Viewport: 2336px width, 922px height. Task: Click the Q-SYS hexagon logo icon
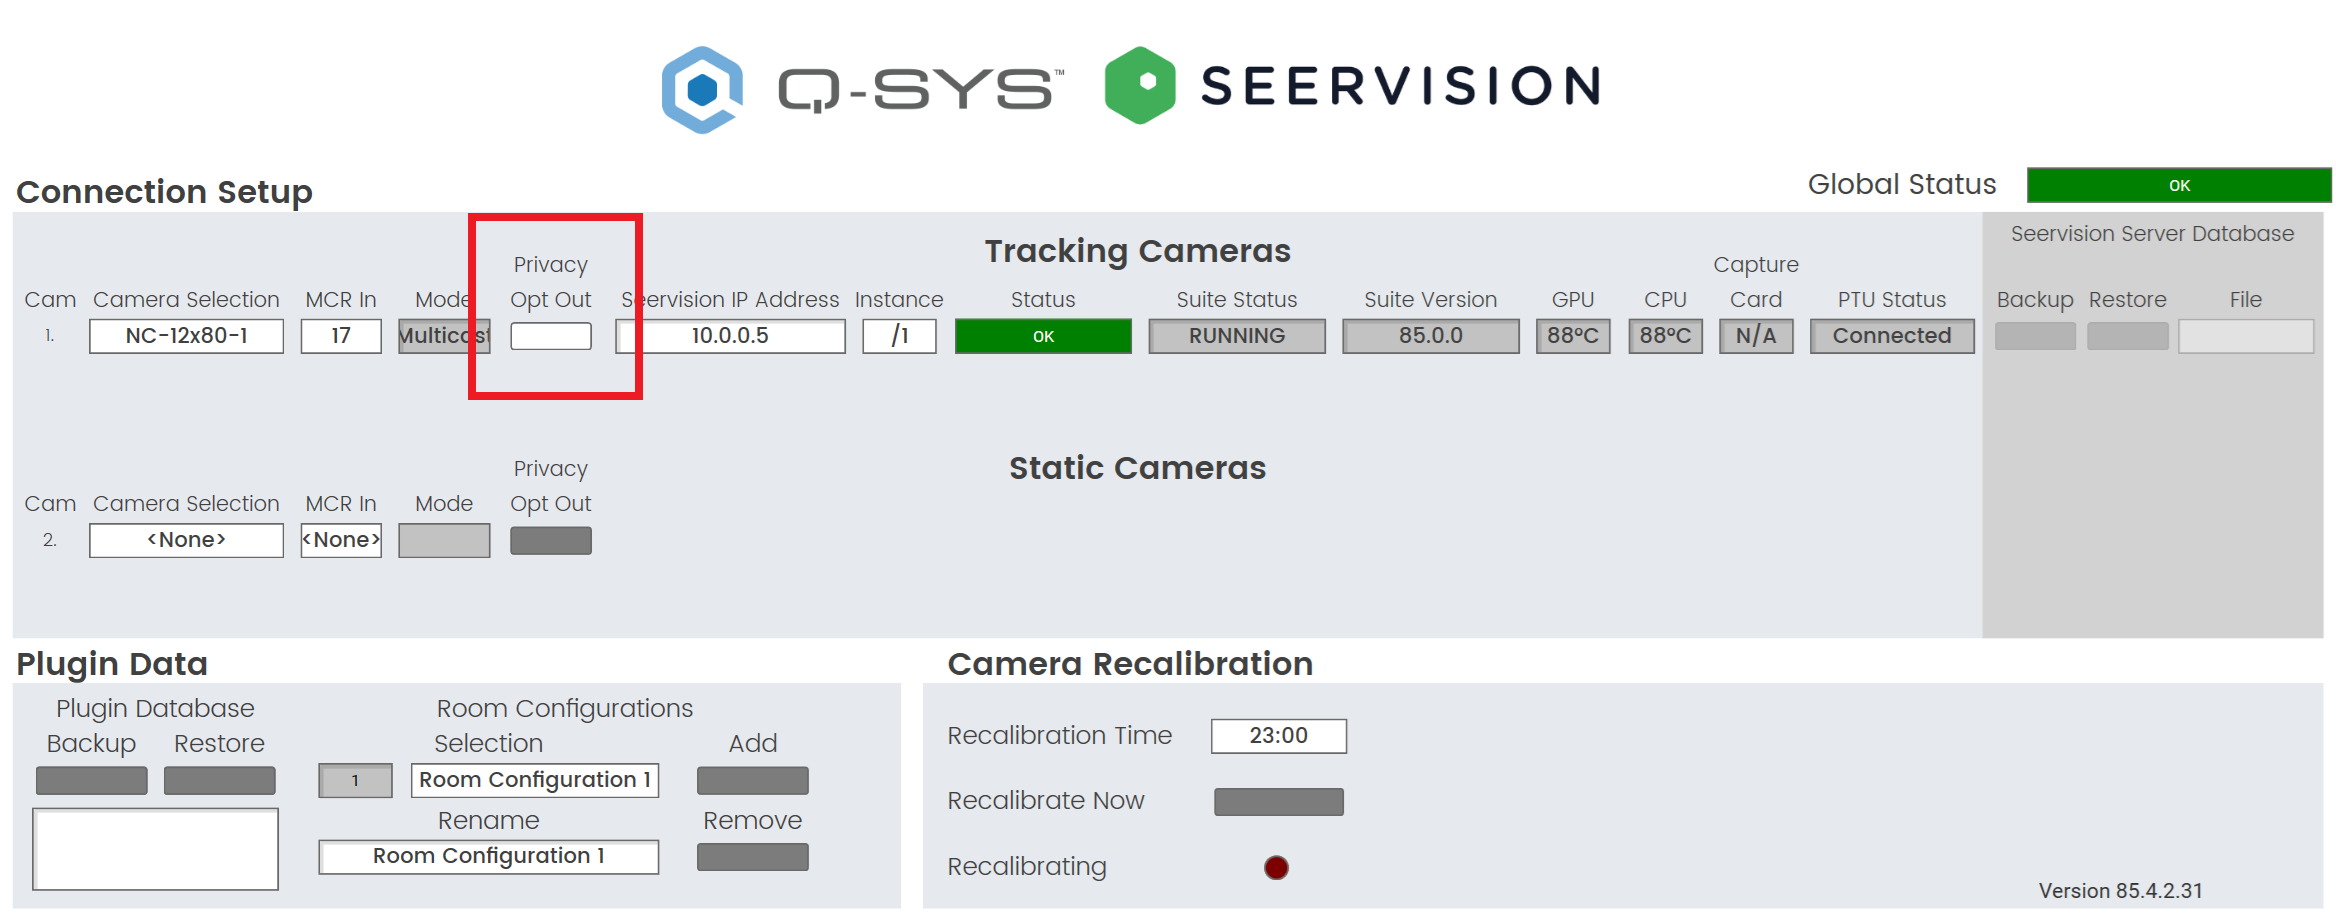[702, 88]
